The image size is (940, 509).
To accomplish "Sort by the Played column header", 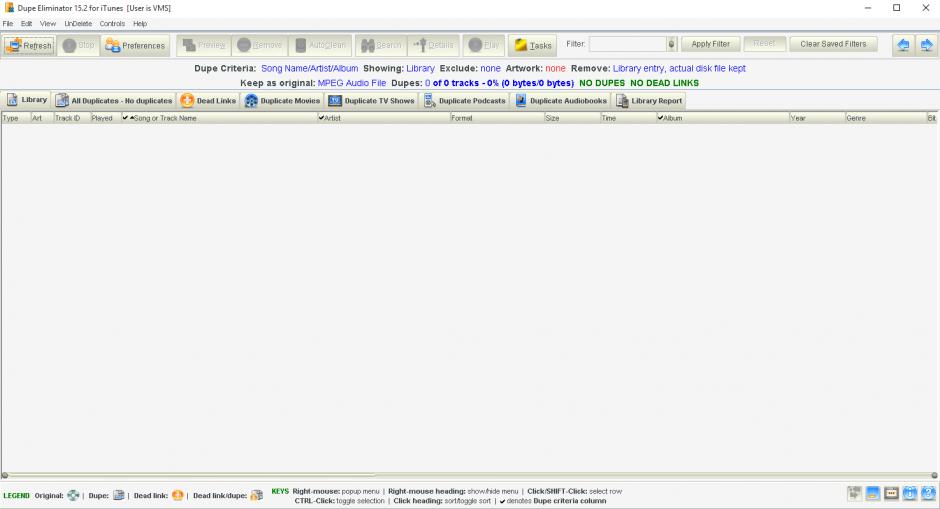I will coord(106,118).
